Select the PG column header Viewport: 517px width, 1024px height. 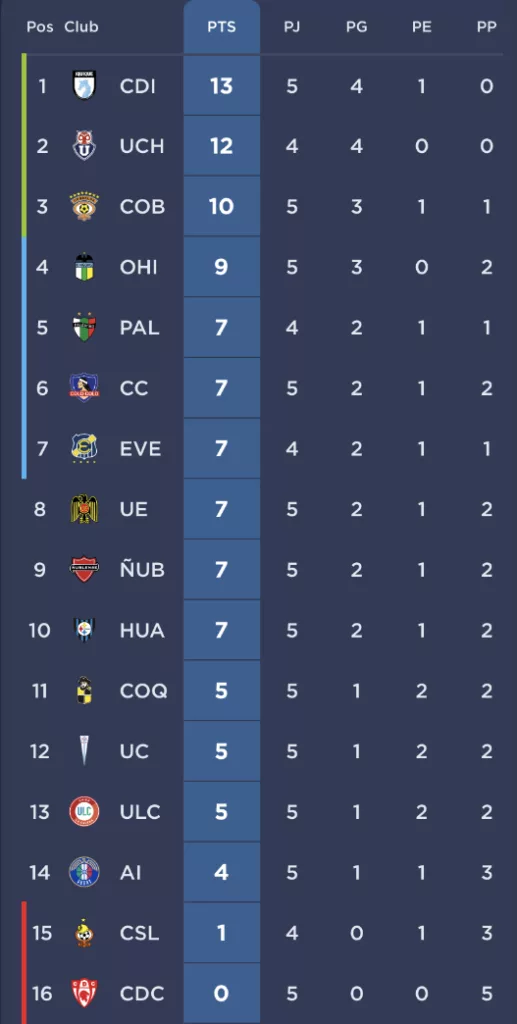point(356,27)
